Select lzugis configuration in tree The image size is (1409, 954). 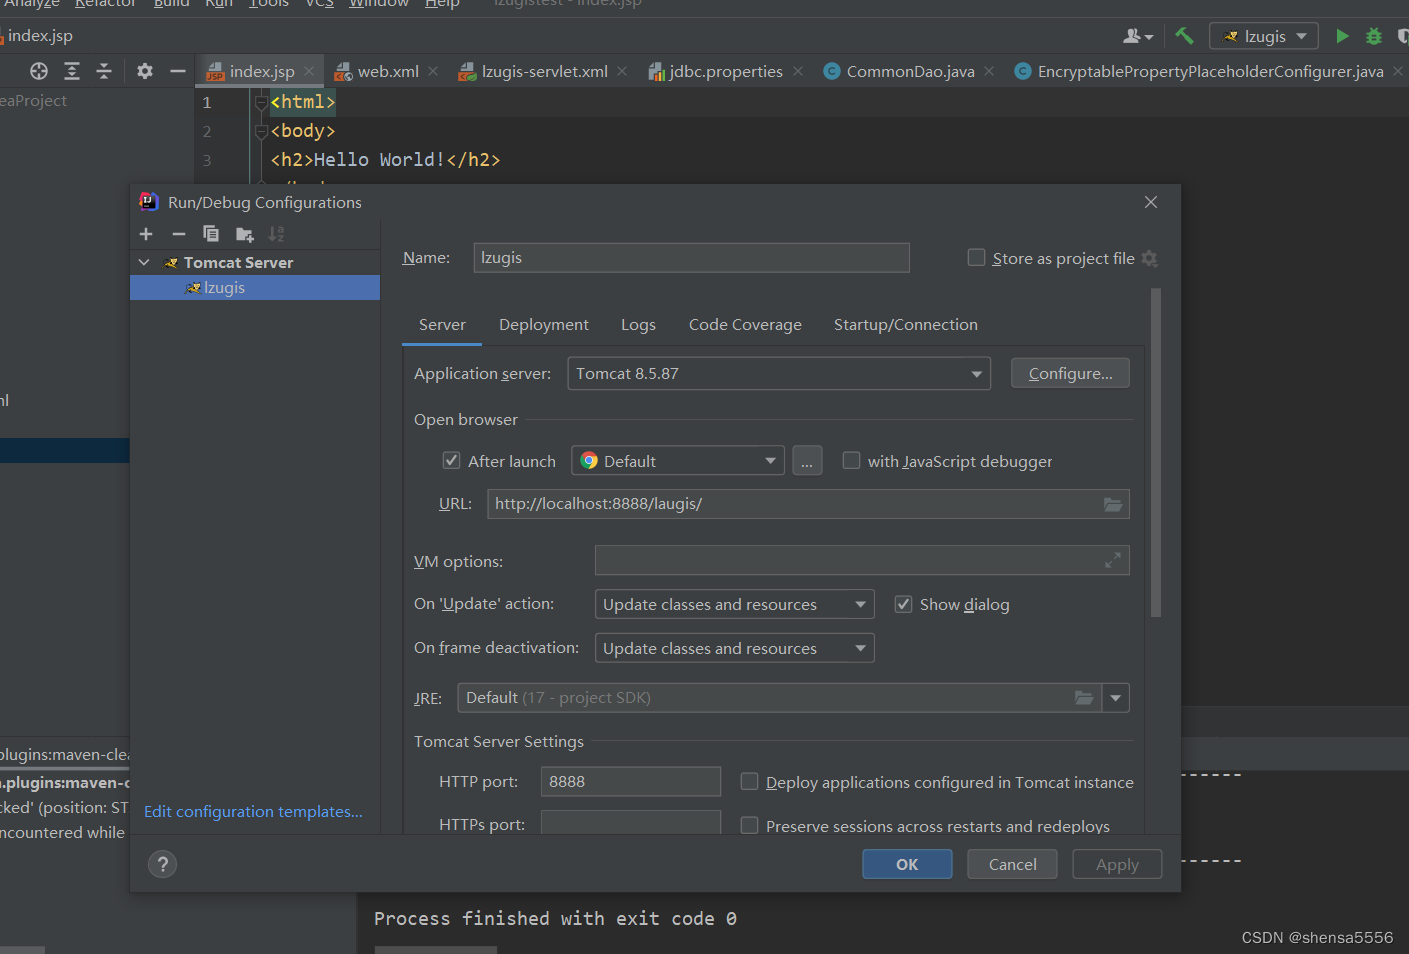255,287
